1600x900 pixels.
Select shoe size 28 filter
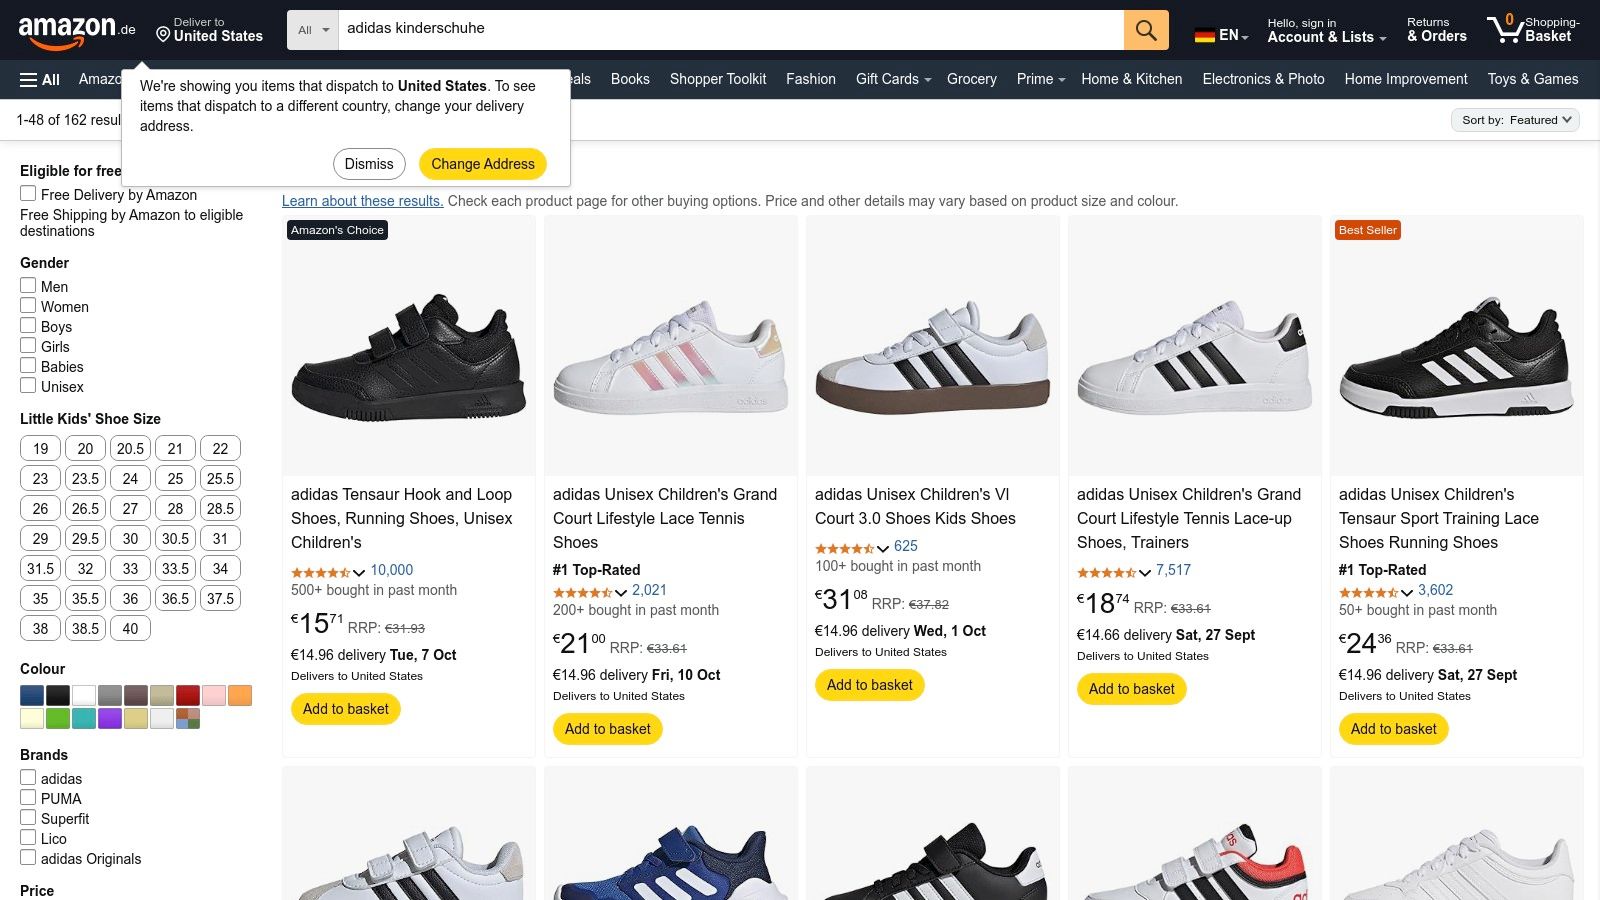175,508
